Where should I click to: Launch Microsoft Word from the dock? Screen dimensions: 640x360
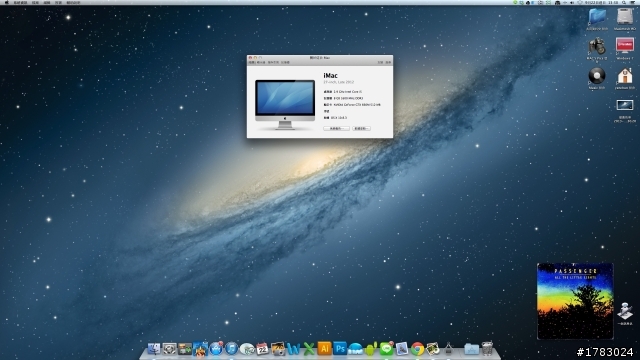tap(293, 349)
